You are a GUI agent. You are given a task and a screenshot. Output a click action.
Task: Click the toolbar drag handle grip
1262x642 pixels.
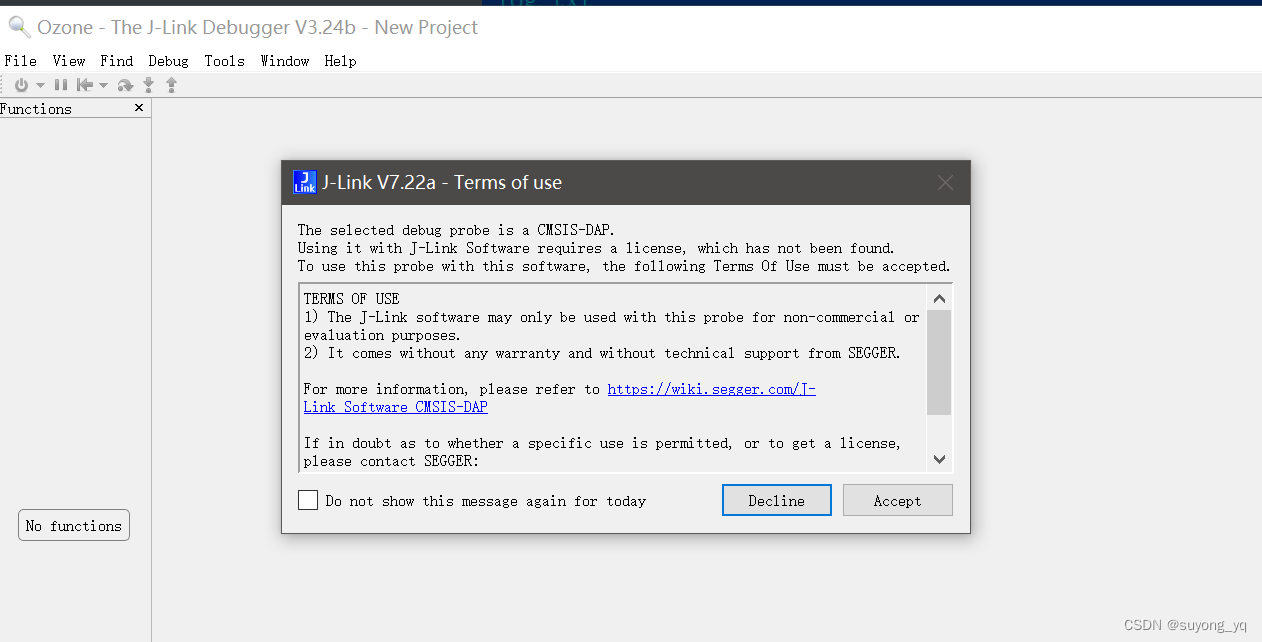tap(5, 86)
